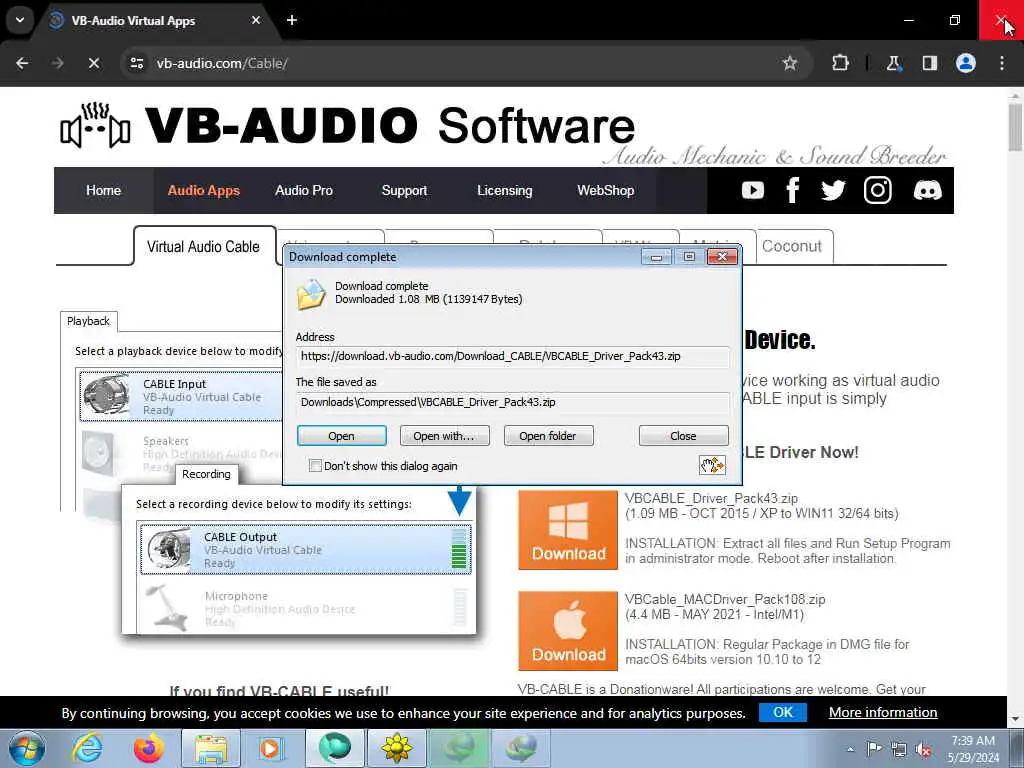View site information icon in address bar
The image size is (1024, 768).
(x=136, y=63)
